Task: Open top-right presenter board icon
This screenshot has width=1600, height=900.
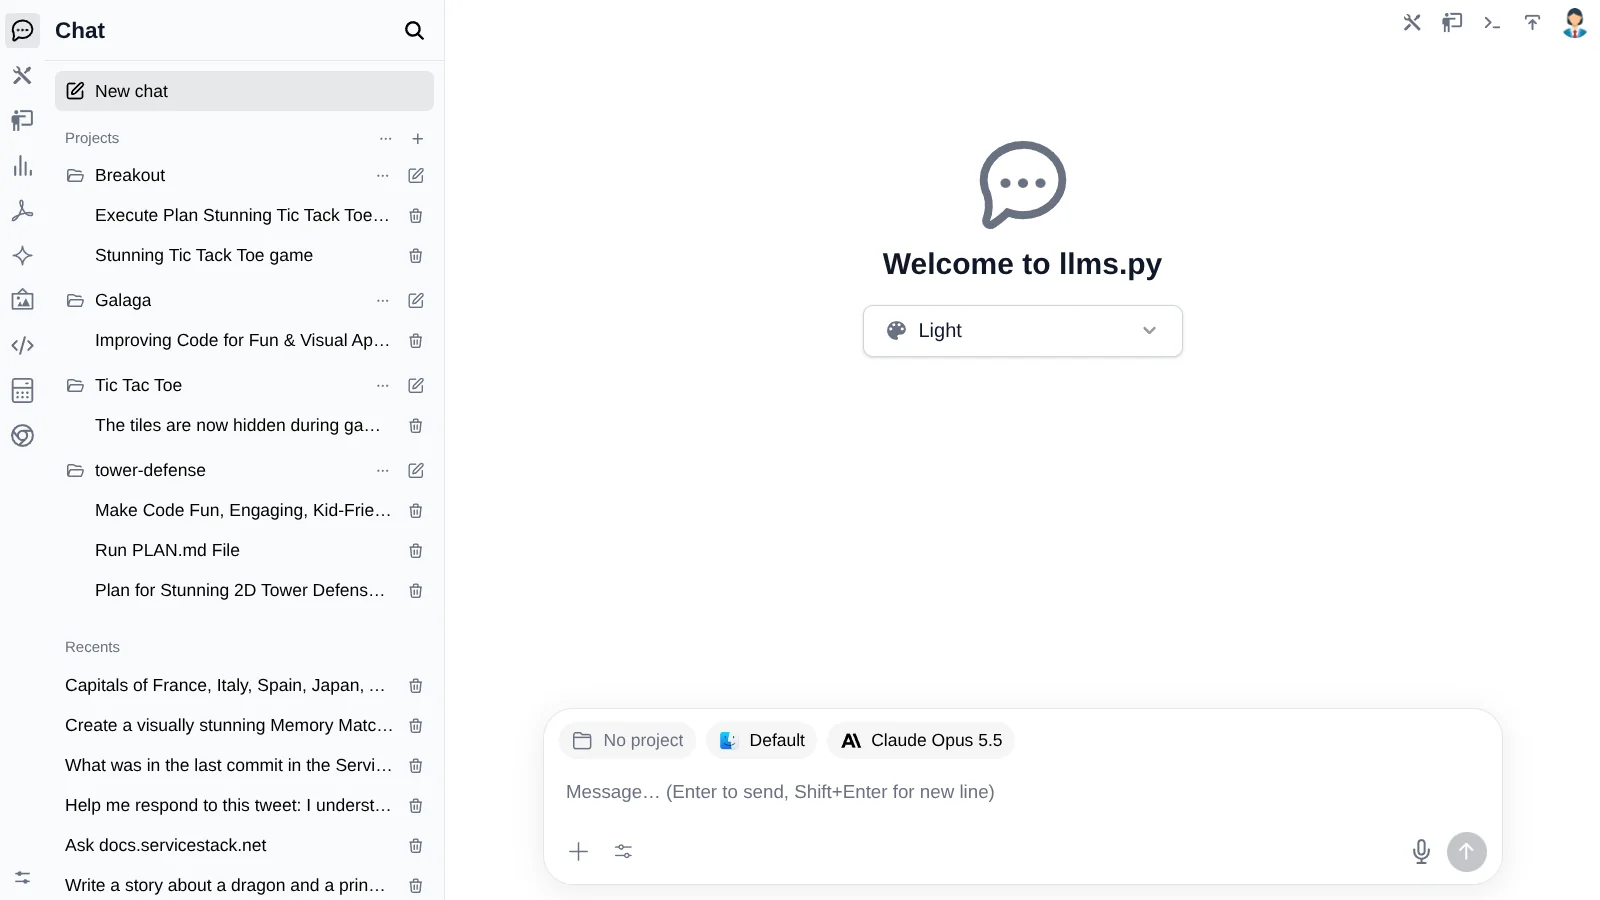Action: point(1452,22)
